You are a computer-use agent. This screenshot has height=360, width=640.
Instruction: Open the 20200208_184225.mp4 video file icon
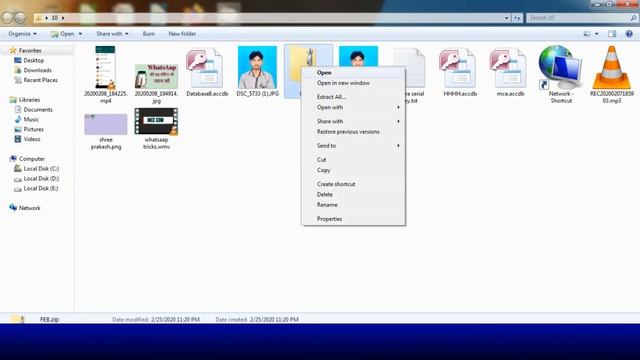coord(105,67)
